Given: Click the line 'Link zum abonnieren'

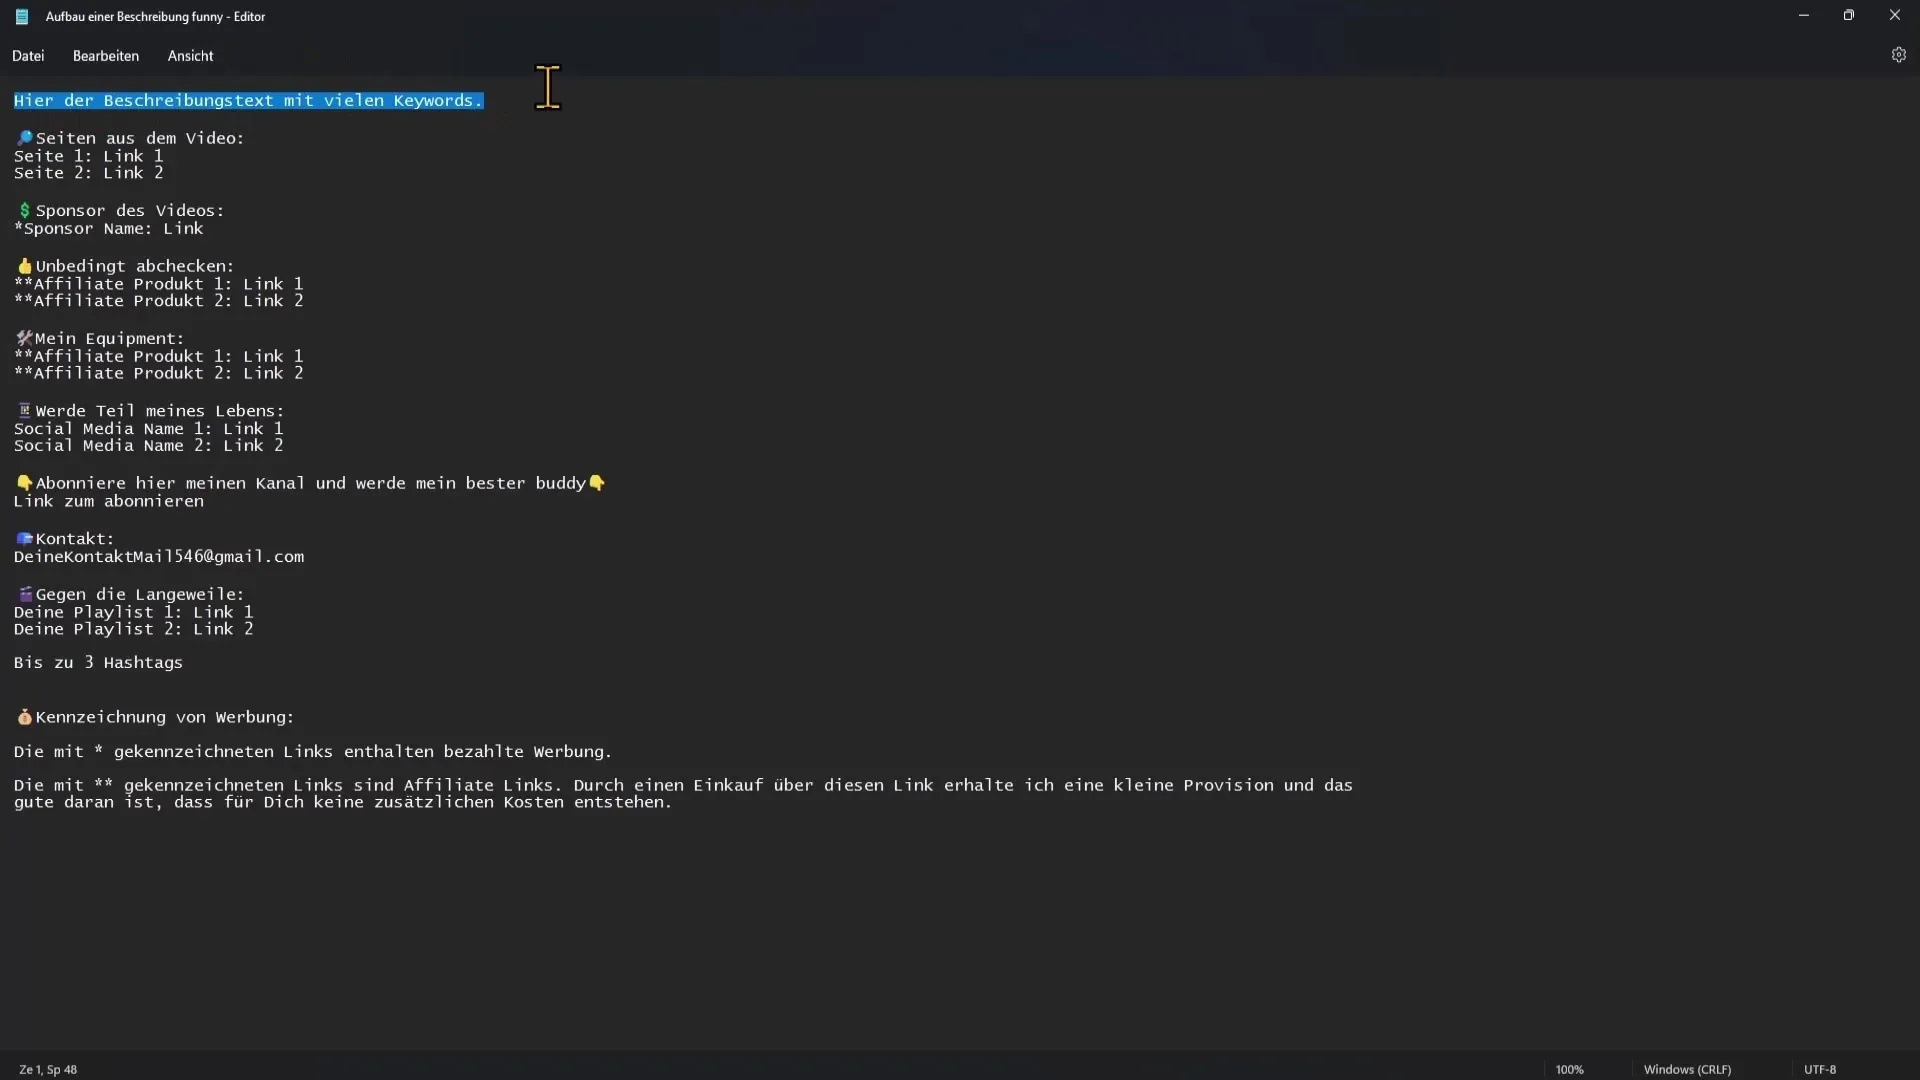Looking at the screenshot, I should coord(109,501).
